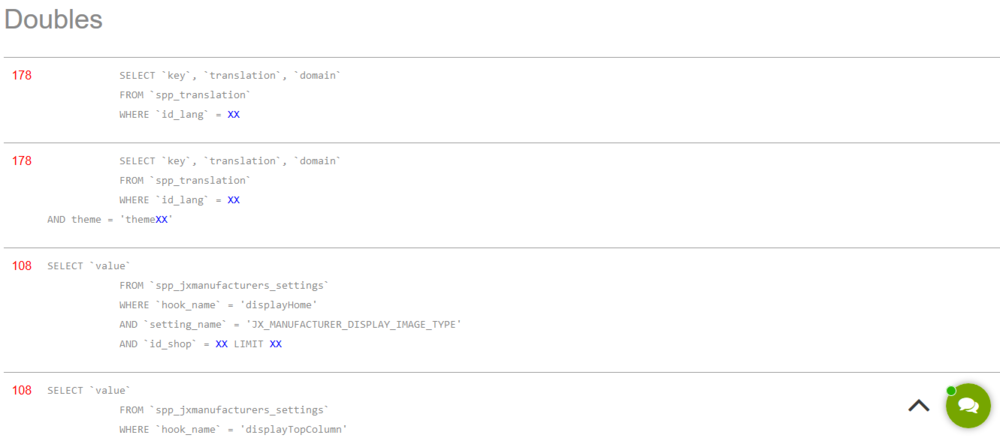
Task: Click the last query's FROM spp_jxmanufacturers_settings line
Action: [223, 410]
